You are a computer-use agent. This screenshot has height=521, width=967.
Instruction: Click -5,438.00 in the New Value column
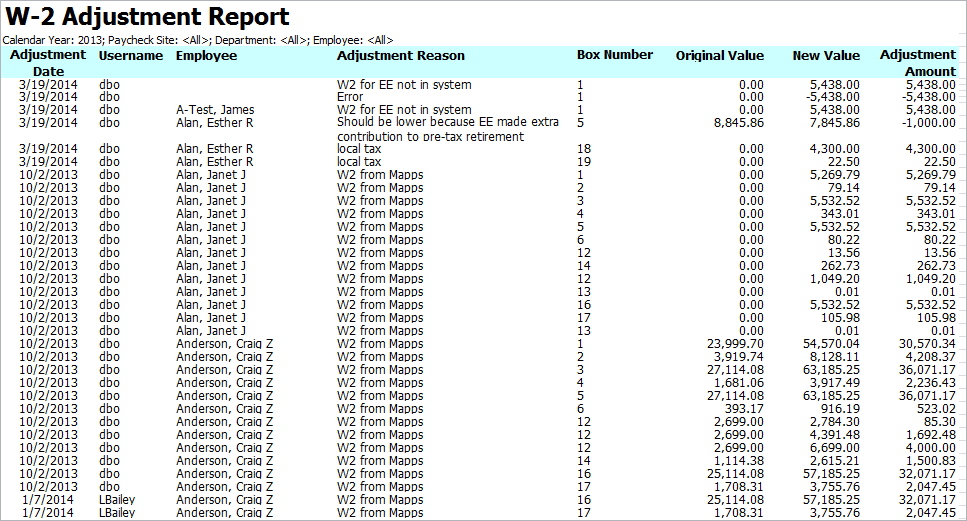coord(832,97)
